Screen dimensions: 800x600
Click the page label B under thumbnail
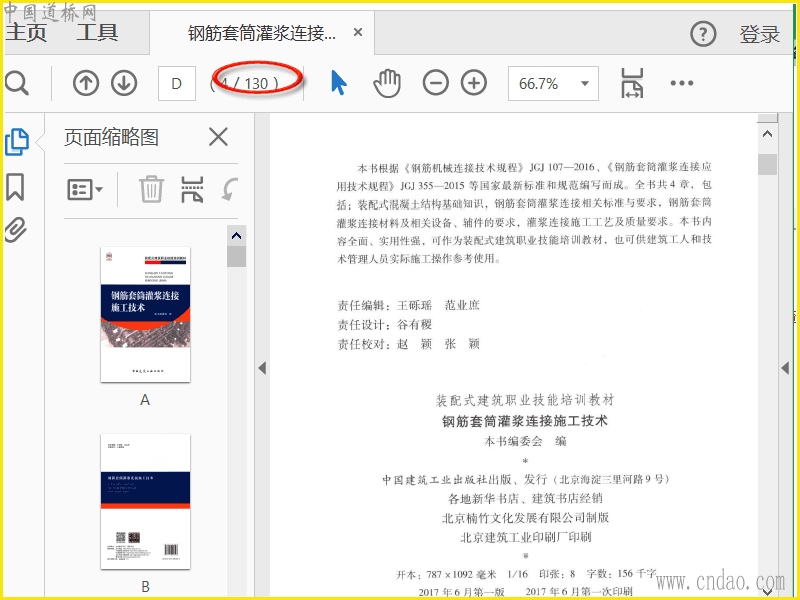click(145, 586)
